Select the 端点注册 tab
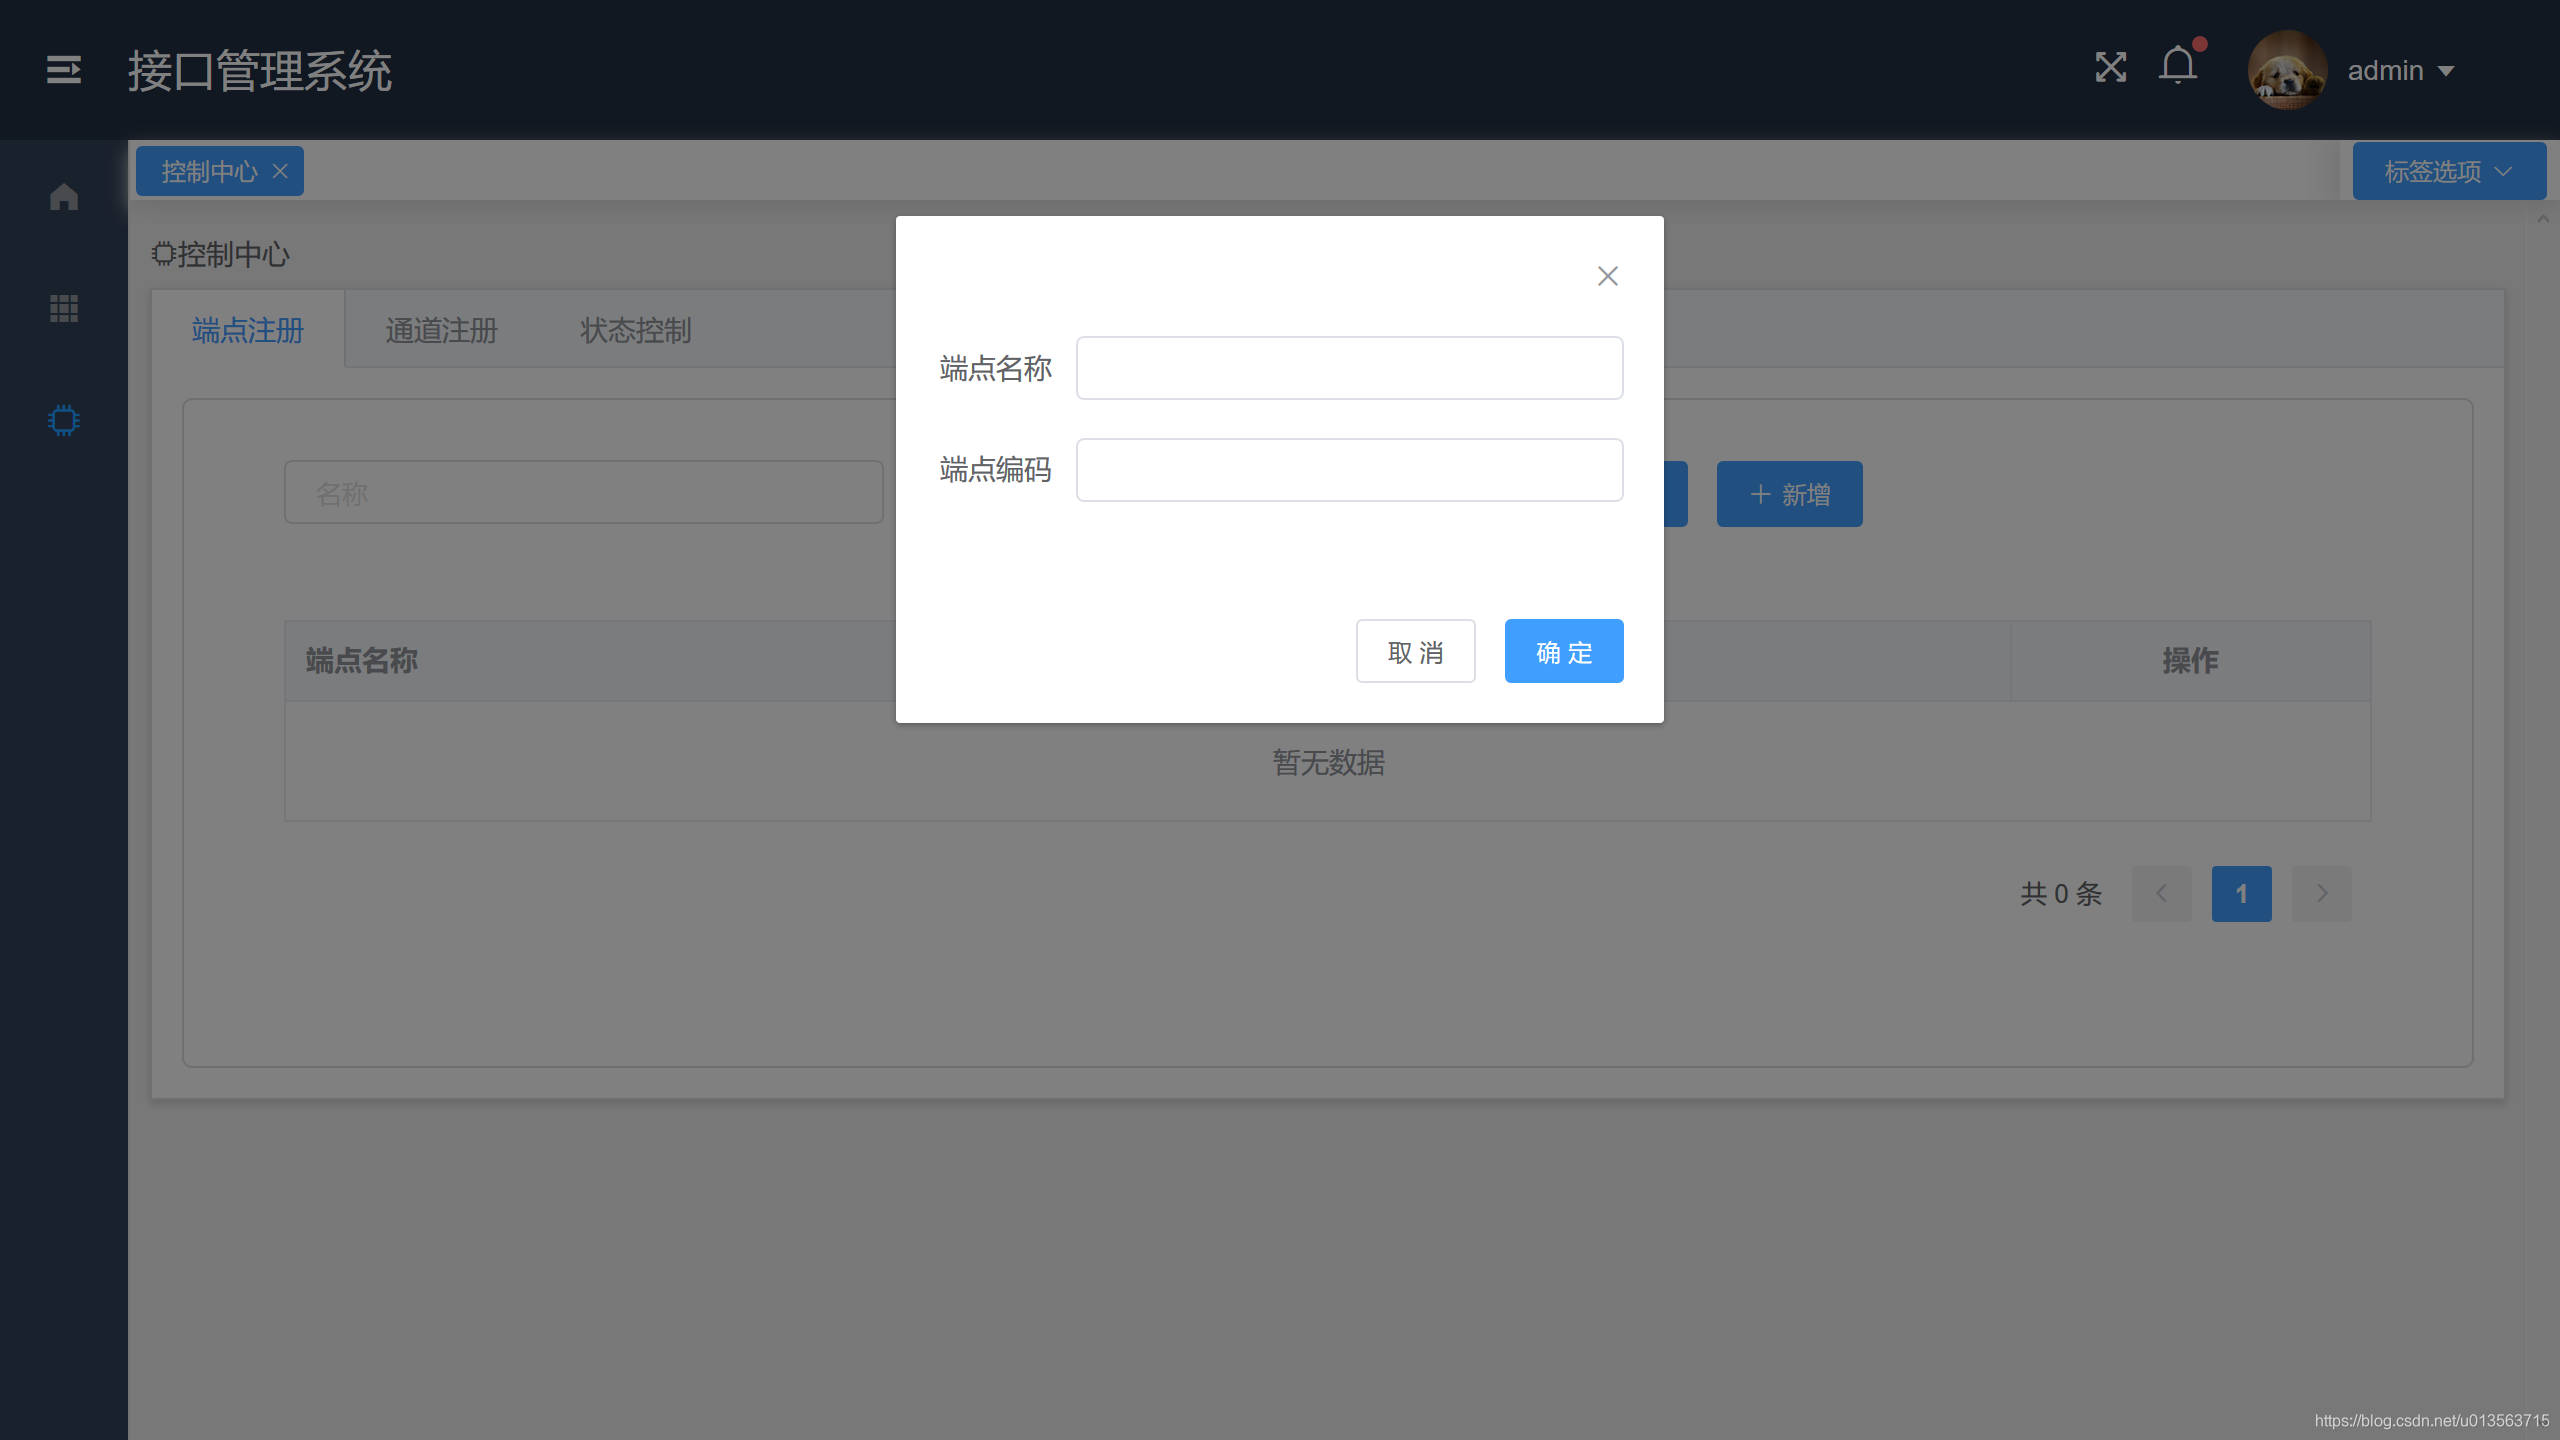The width and height of the screenshot is (2560, 1440). 247,330
